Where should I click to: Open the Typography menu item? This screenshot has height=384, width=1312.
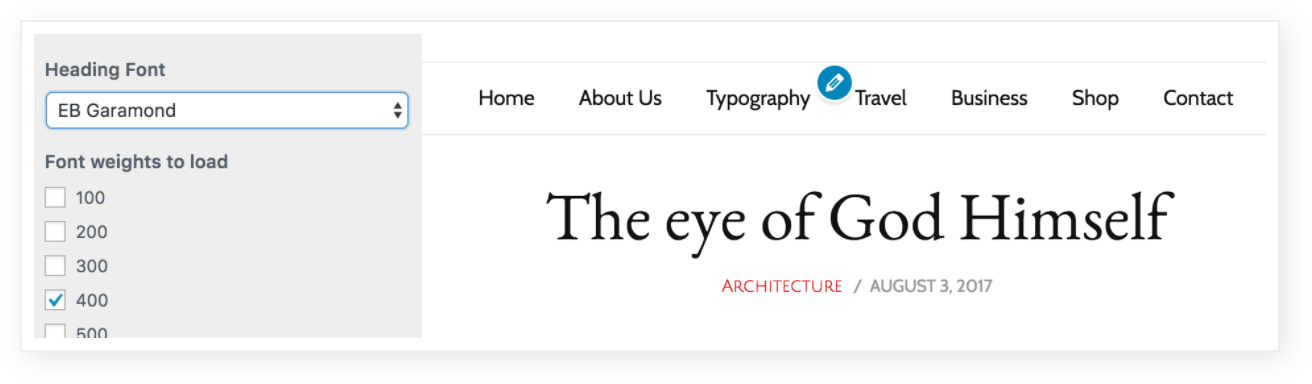(758, 98)
